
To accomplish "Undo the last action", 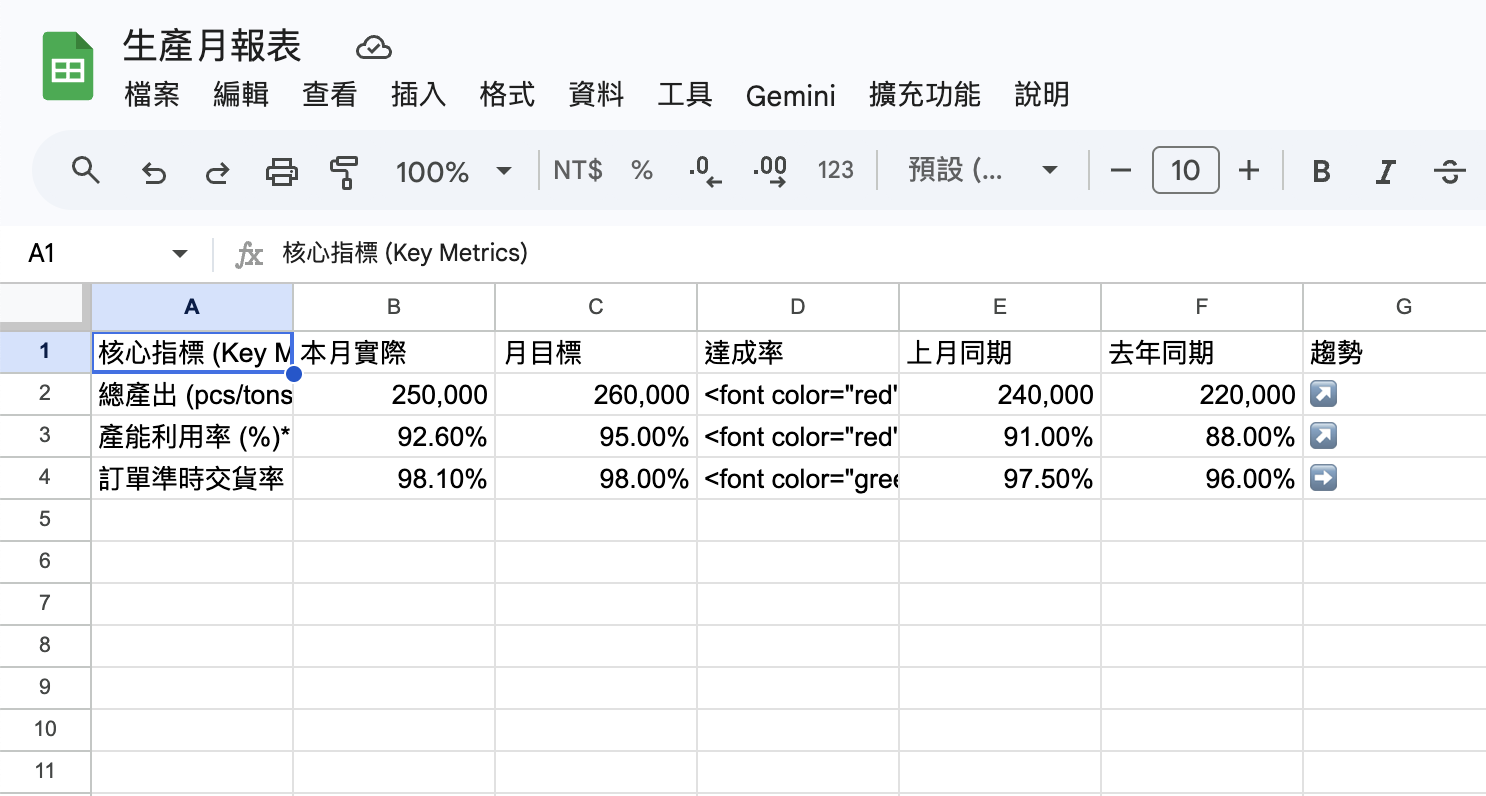I will point(153,170).
